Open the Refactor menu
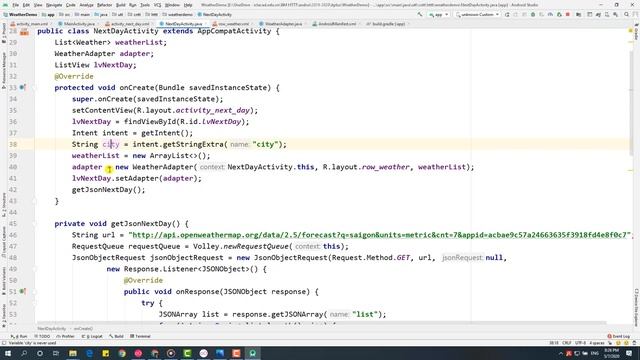640x360 pixels. pos(104,5)
